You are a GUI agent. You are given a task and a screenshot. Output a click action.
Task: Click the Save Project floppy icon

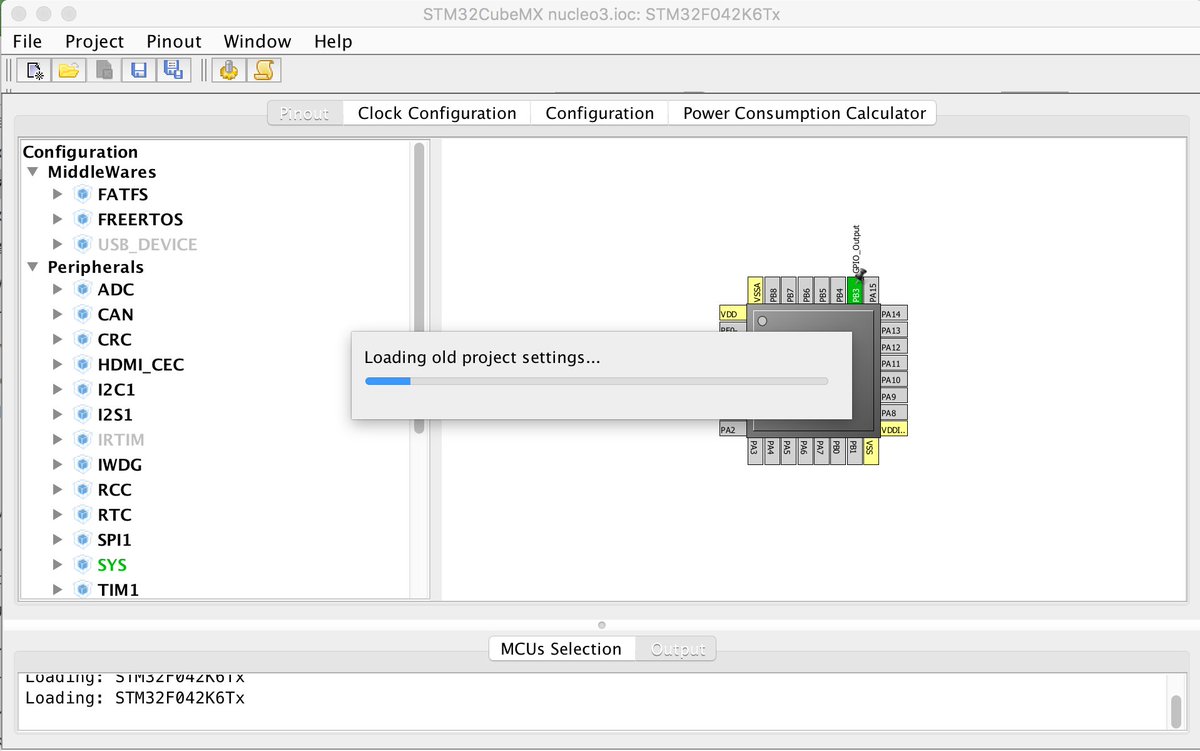[139, 70]
